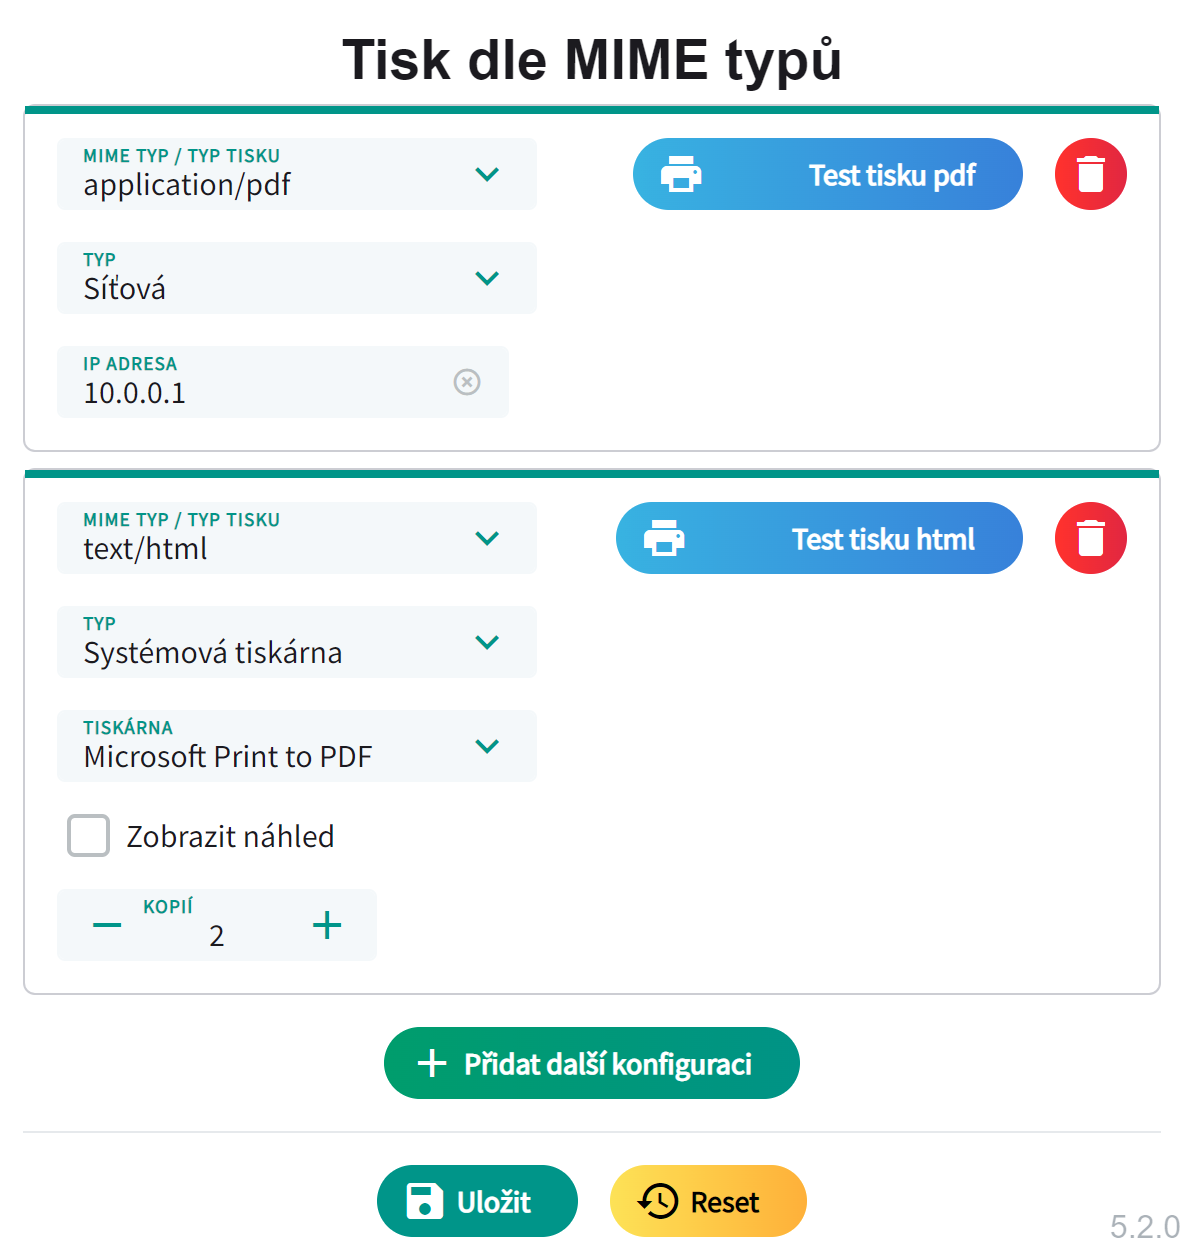Click the history clock icon on Reset

click(658, 1201)
